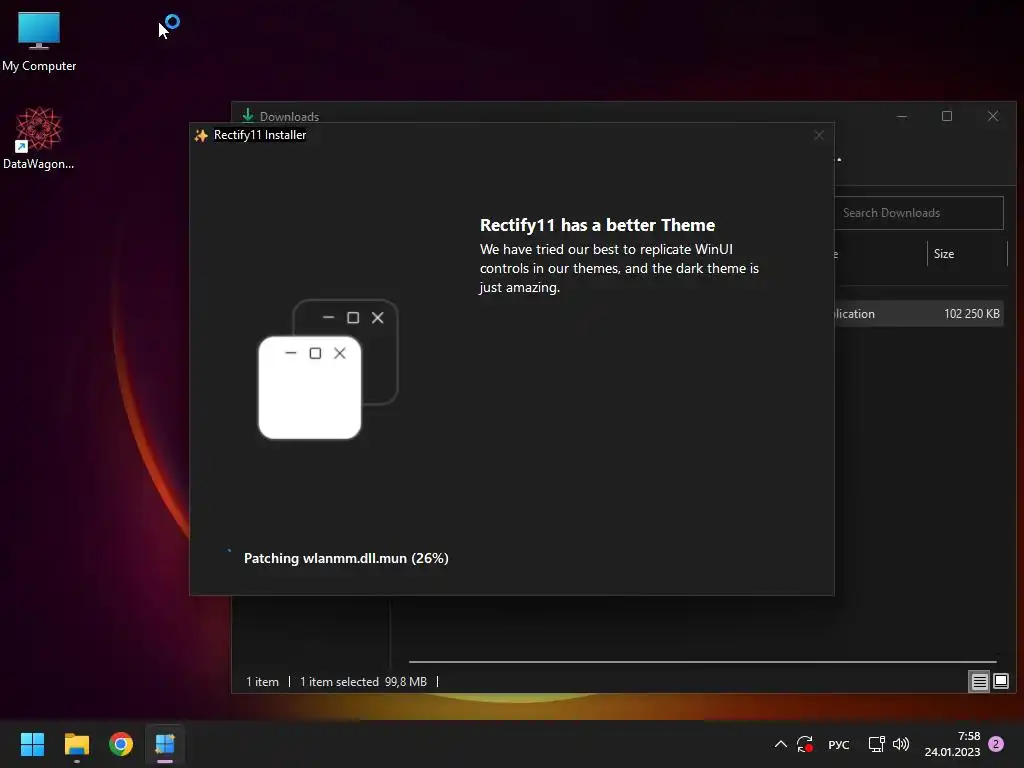Open notification center badge showing 2
This screenshot has width=1024, height=768.
996,744
